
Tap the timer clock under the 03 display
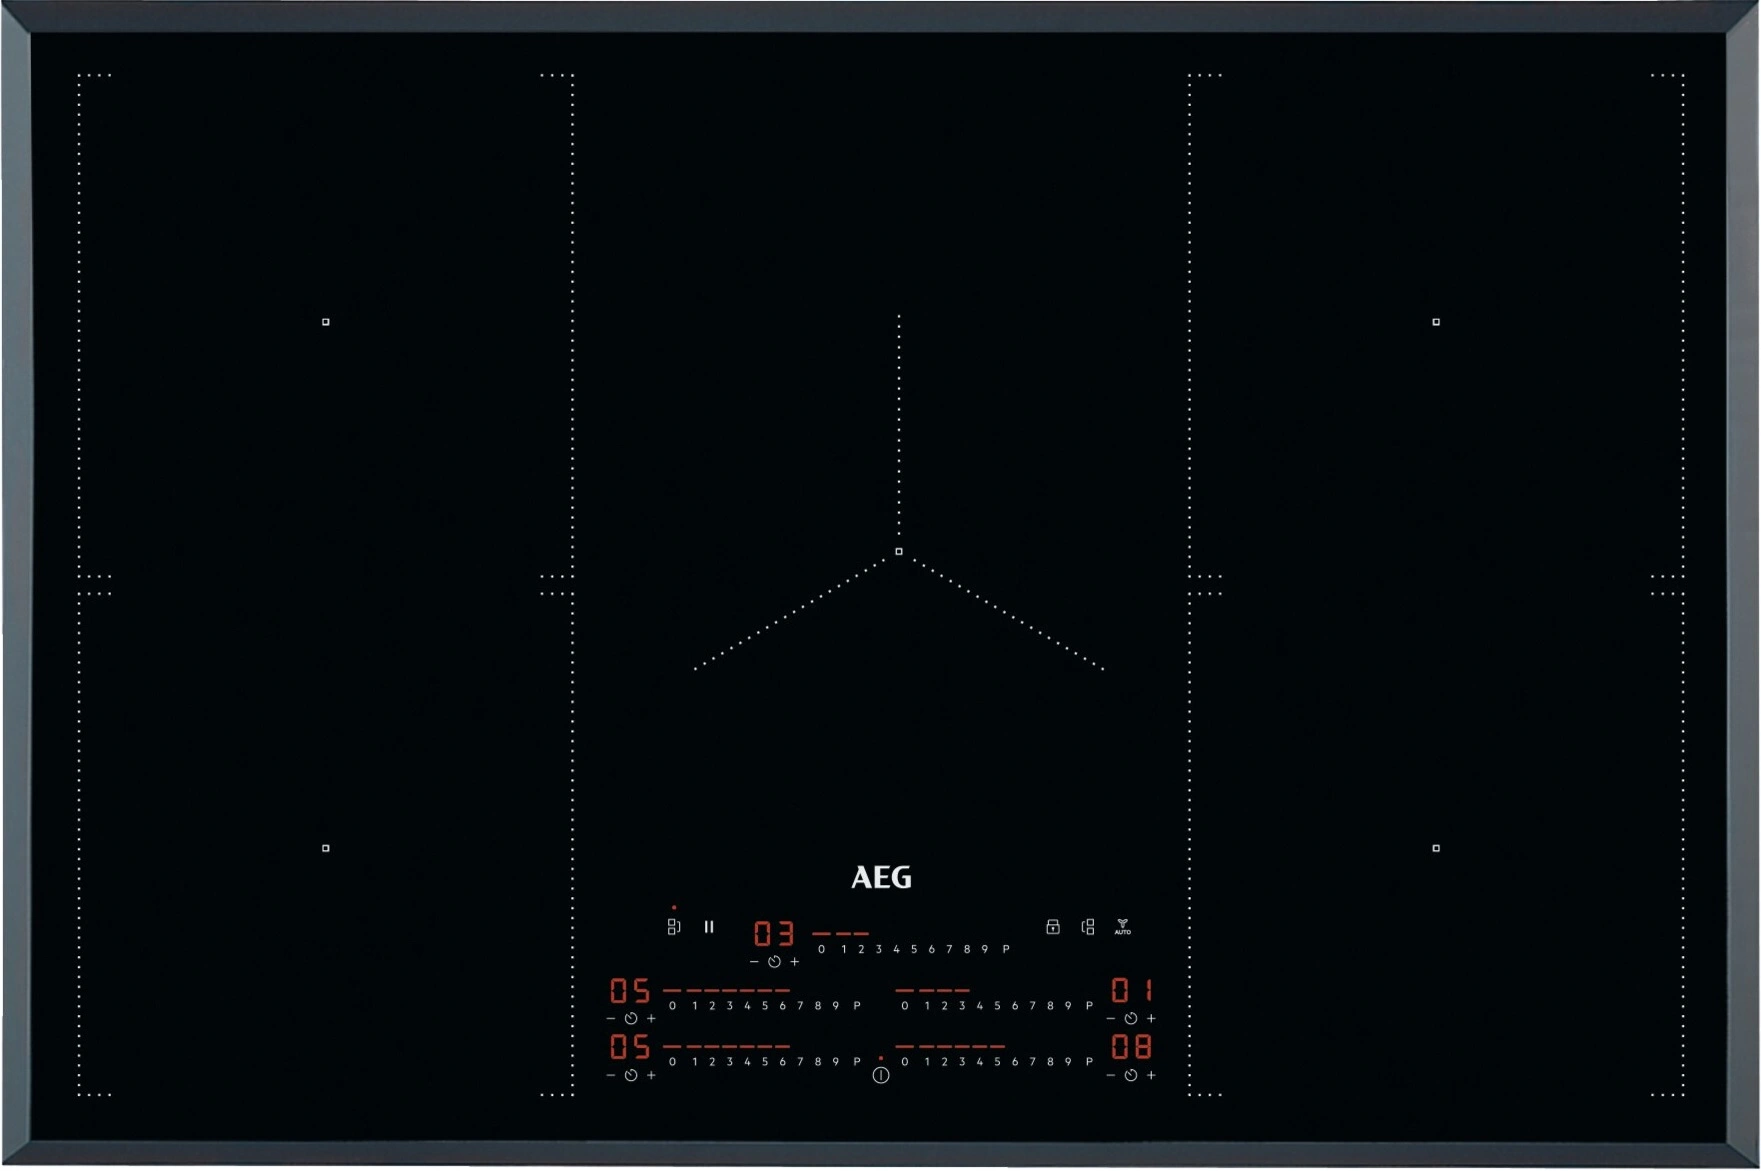click(x=774, y=962)
